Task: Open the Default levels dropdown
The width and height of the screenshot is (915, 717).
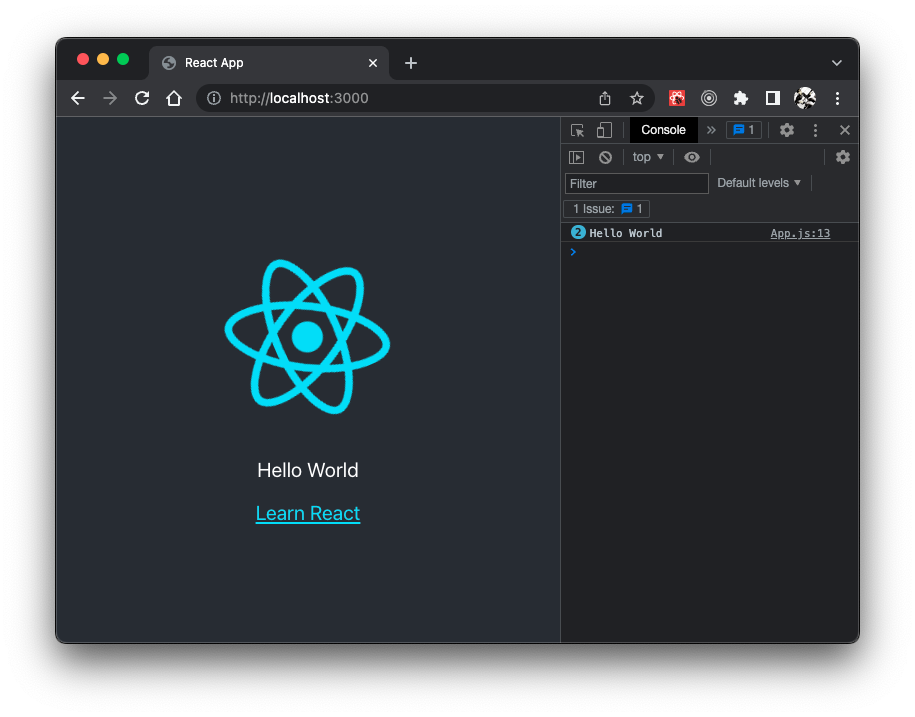Action: tap(759, 183)
